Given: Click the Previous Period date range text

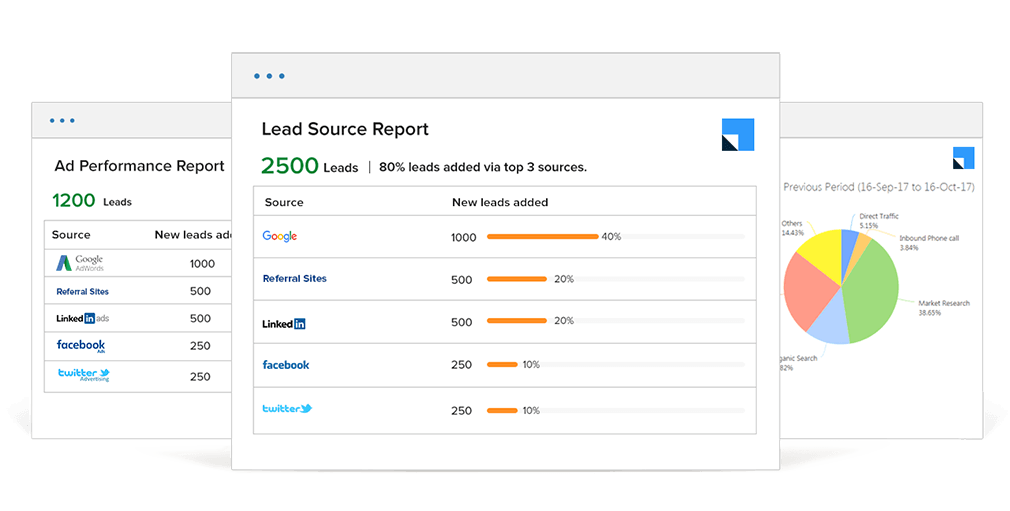Looking at the screenshot, I should [879, 187].
